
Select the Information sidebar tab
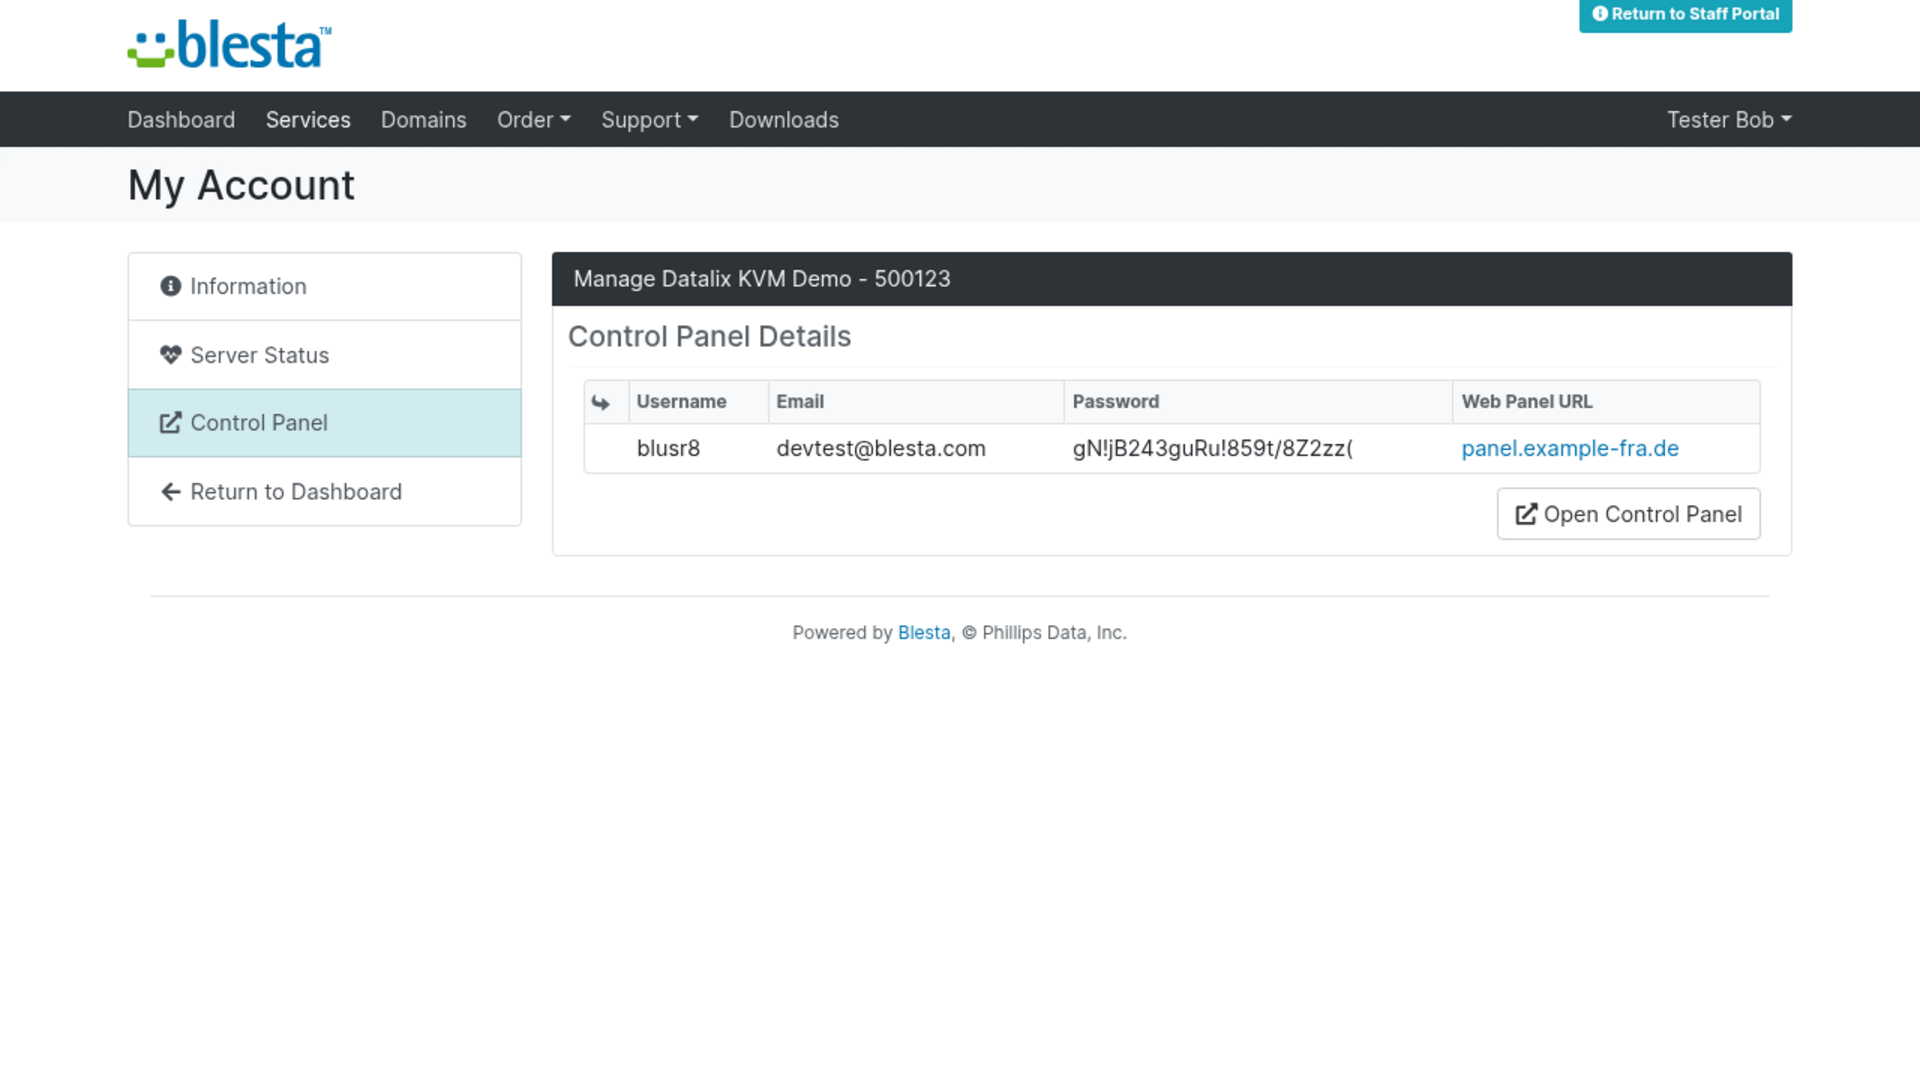point(325,287)
